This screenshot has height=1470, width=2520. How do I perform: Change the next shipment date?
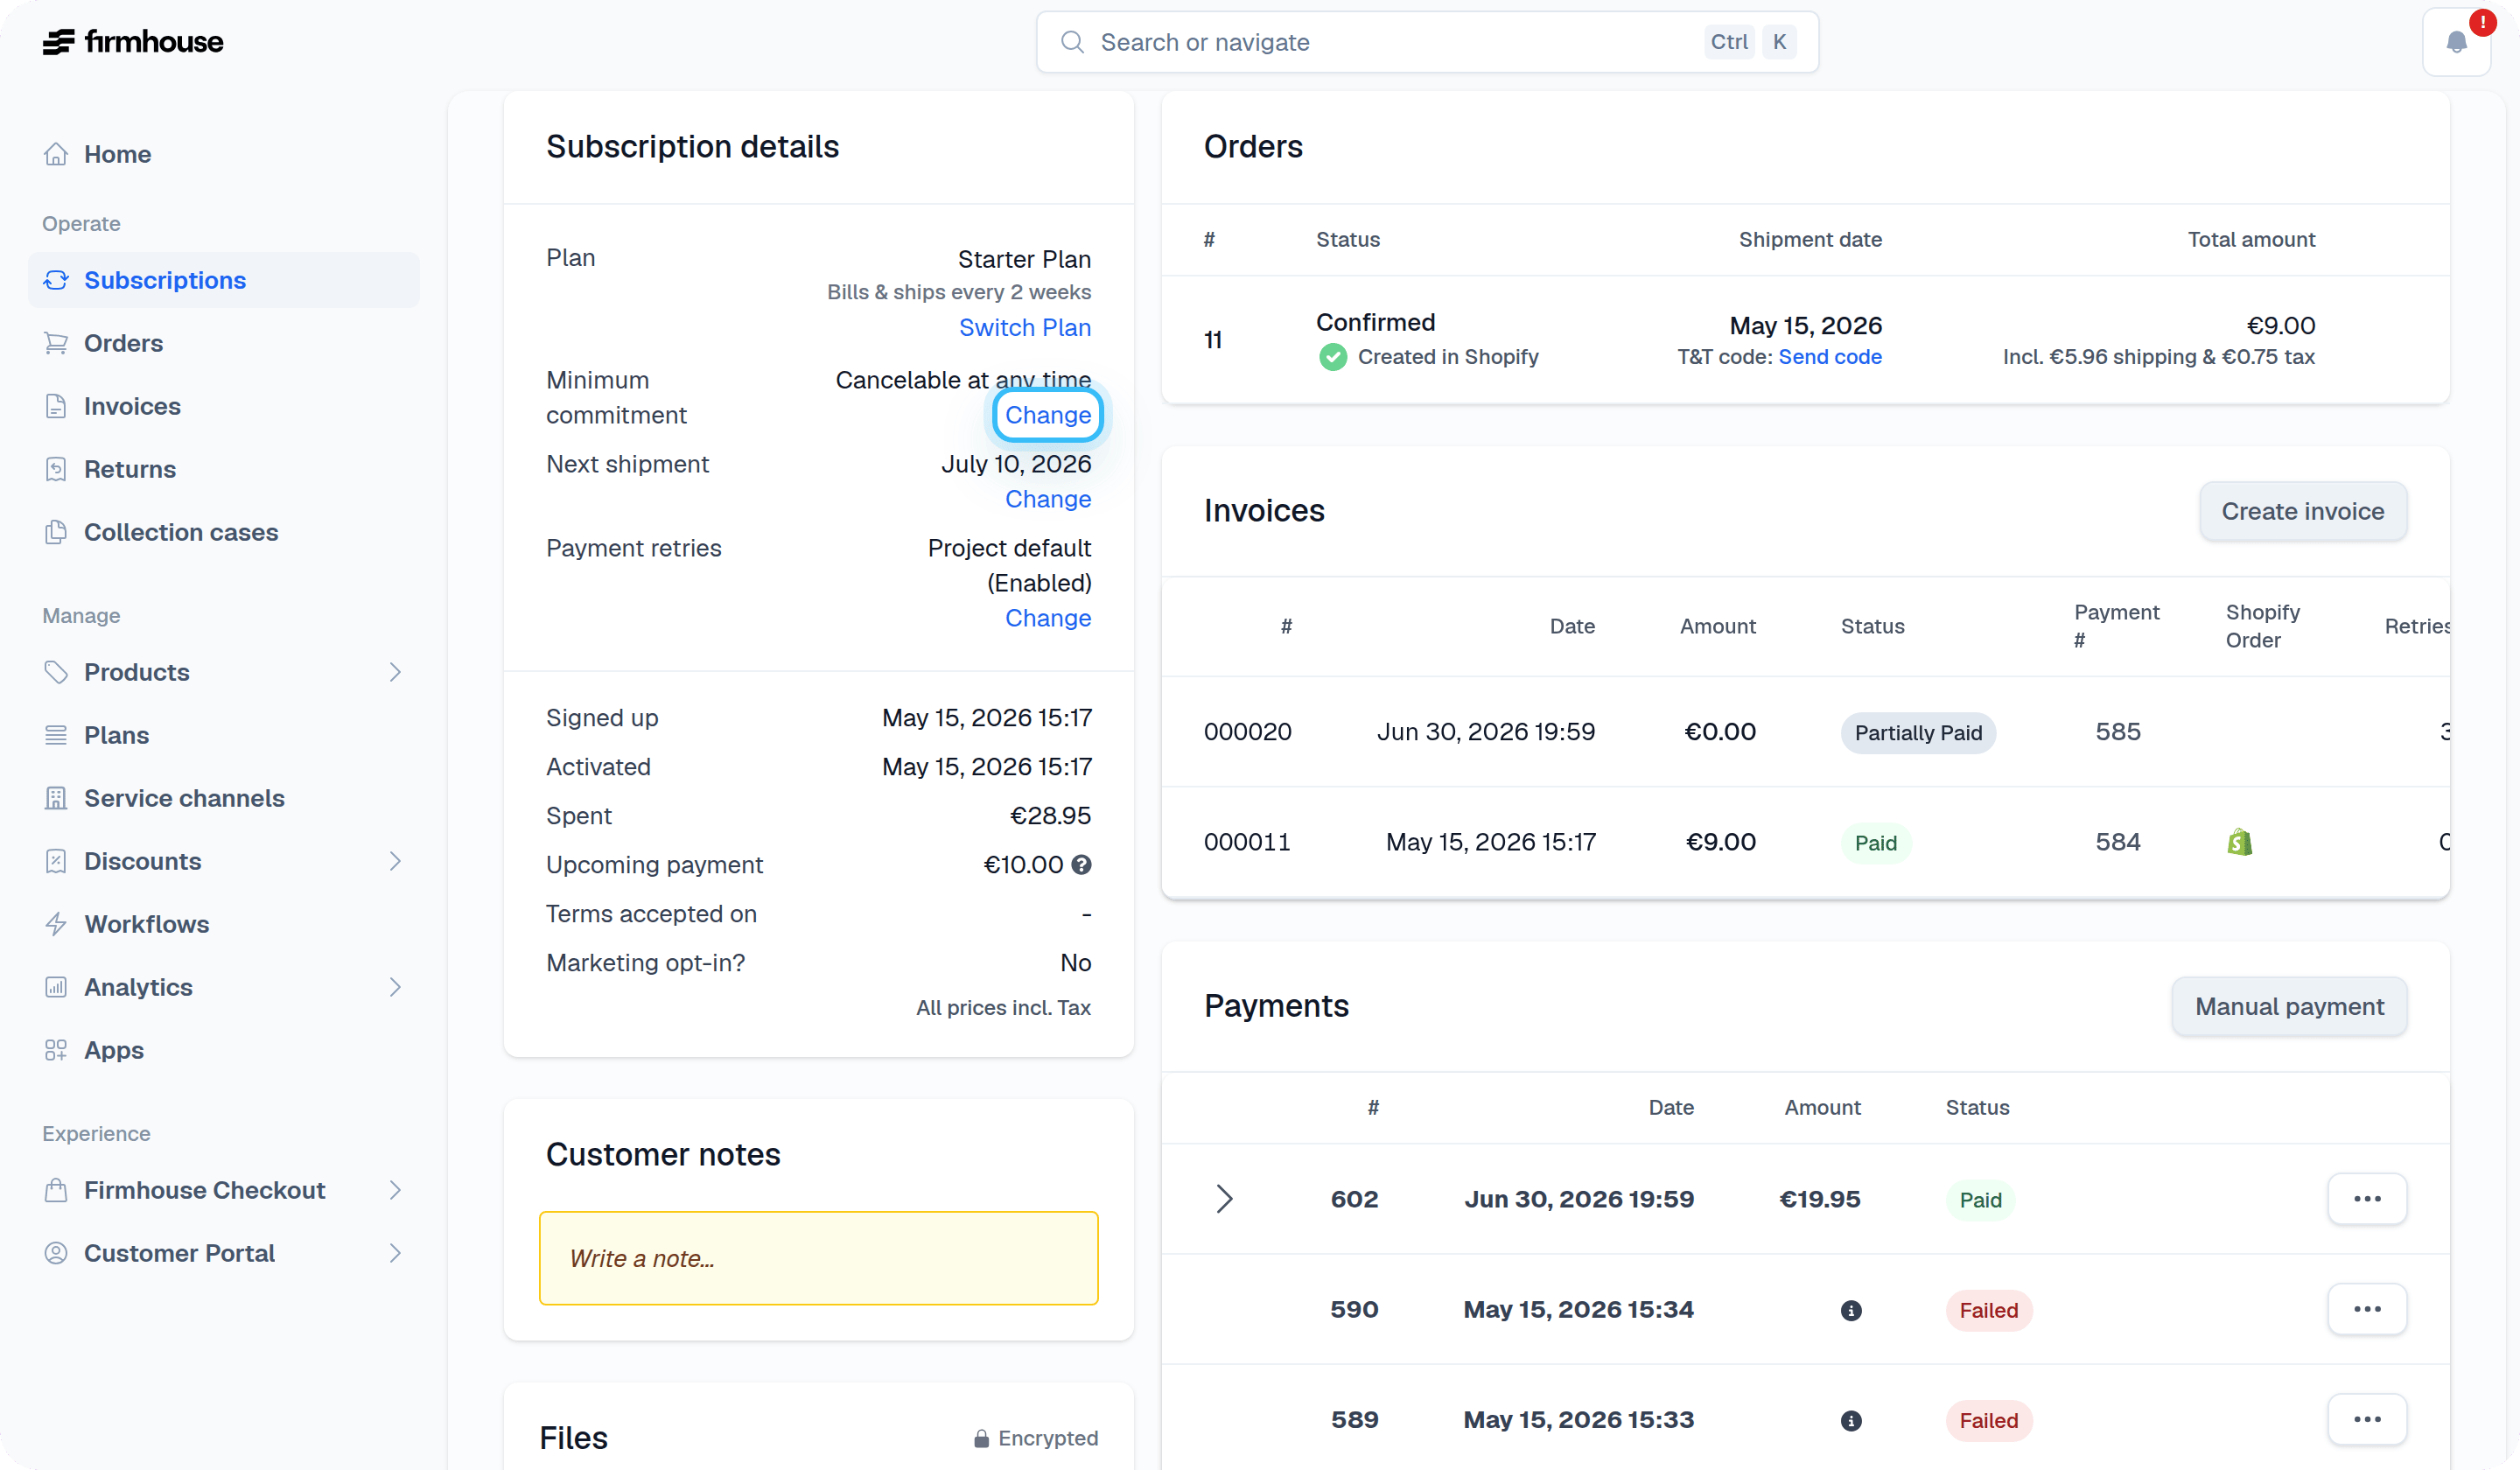click(1048, 499)
